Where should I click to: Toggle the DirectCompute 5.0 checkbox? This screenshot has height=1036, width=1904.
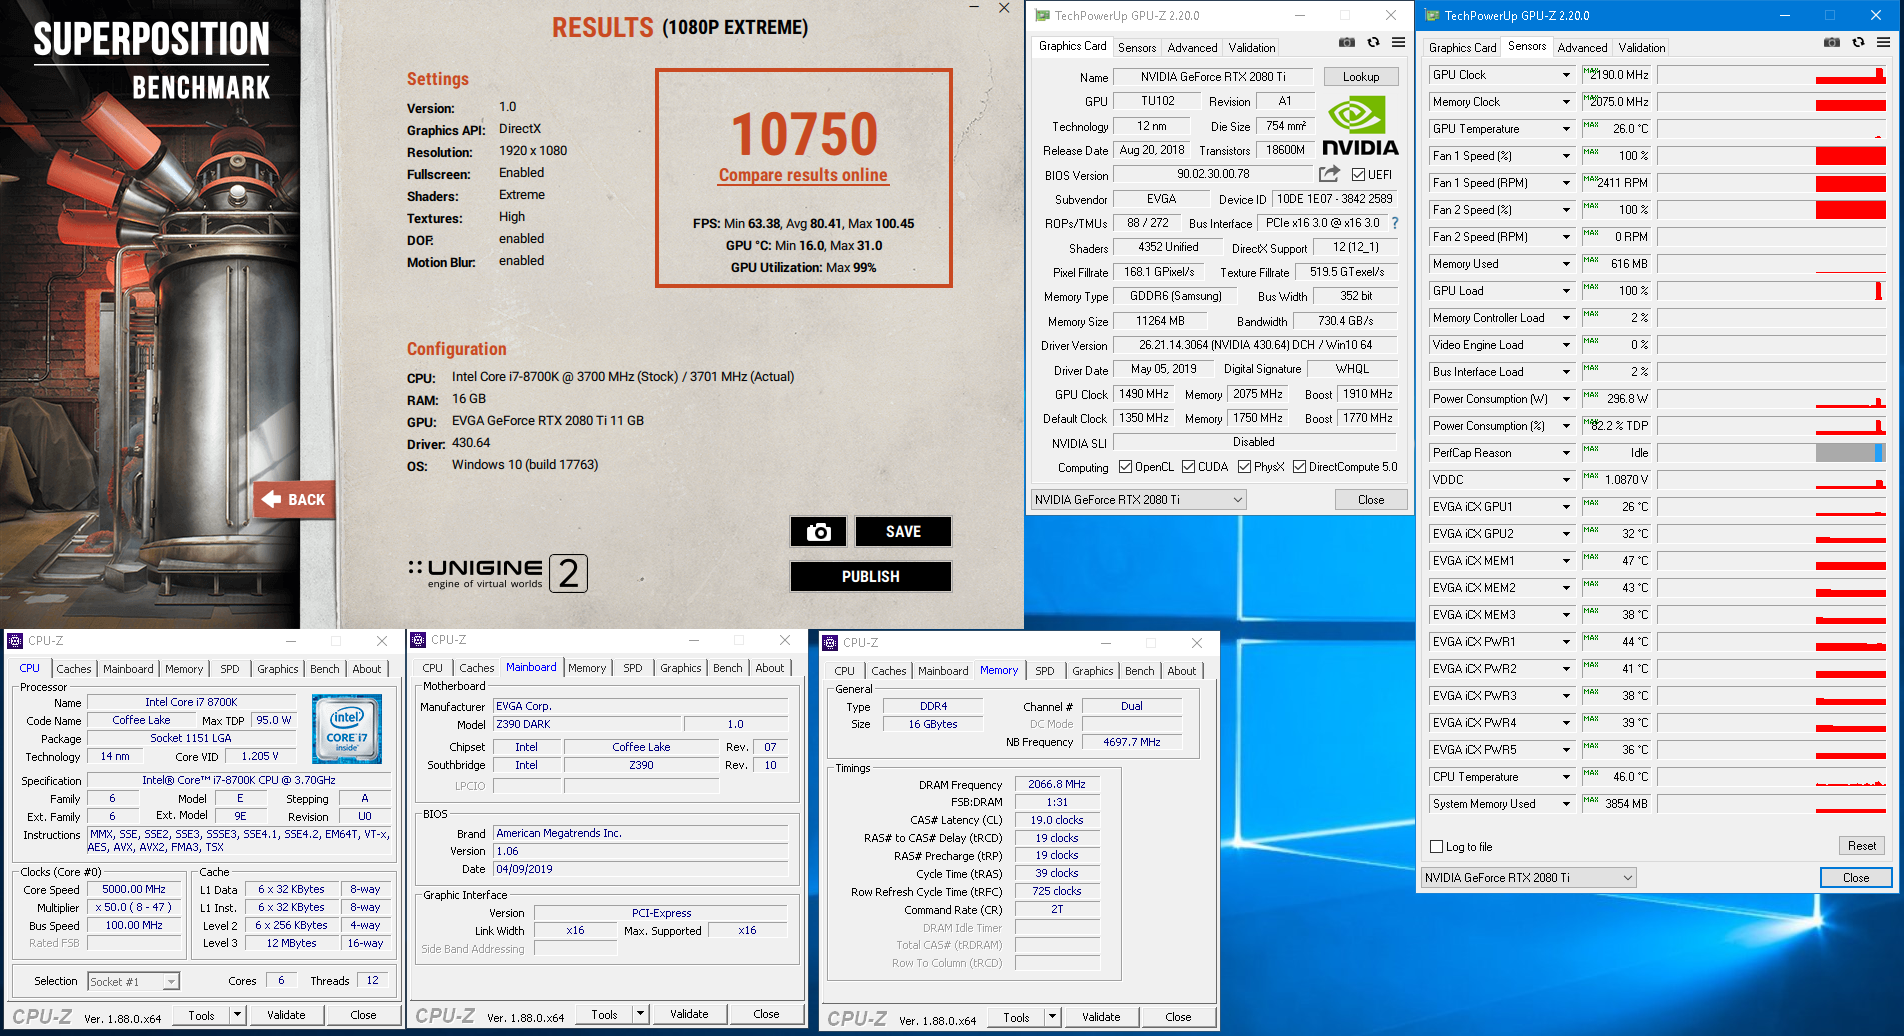coord(1299,467)
